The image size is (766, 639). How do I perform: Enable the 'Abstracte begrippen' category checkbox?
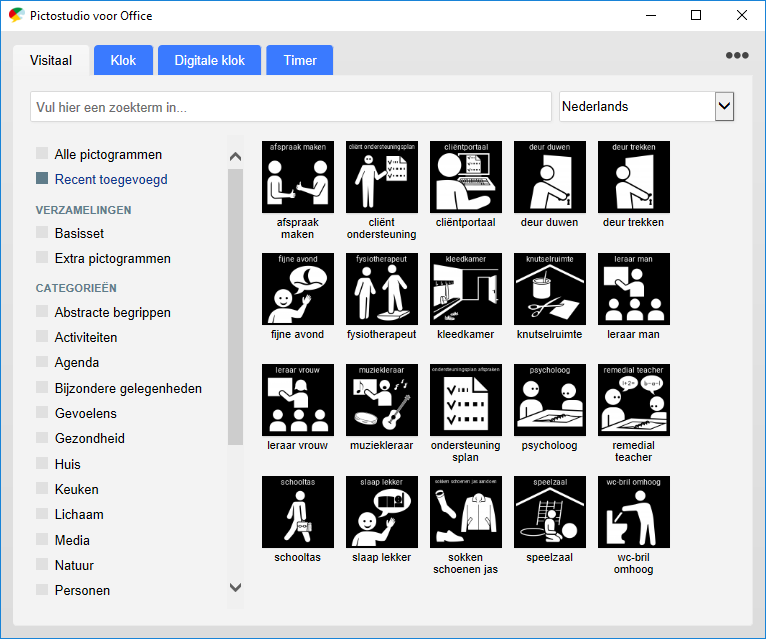(42, 311)
